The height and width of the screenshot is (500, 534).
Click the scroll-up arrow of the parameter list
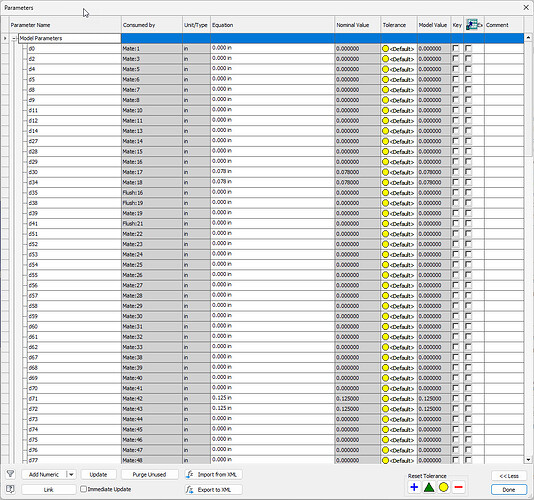528,37
